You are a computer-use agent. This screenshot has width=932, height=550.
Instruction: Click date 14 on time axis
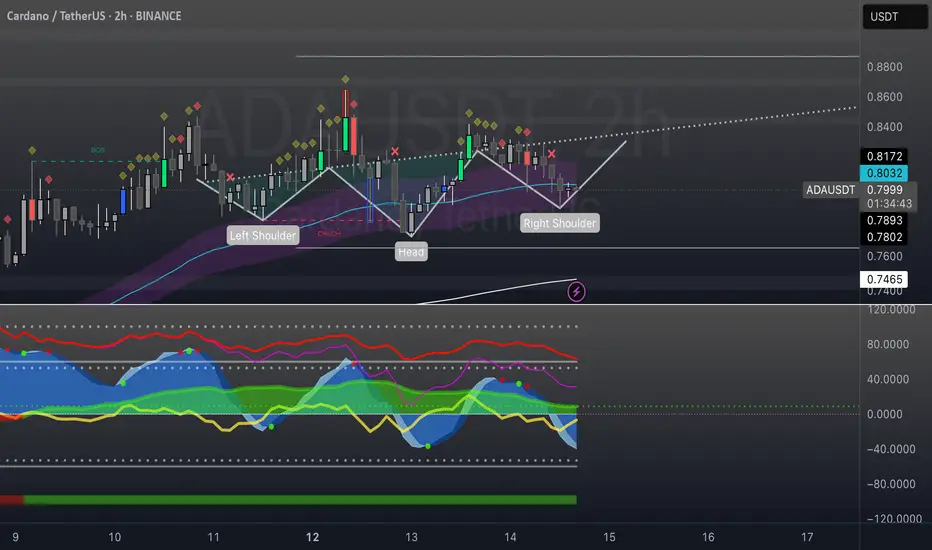510,538
